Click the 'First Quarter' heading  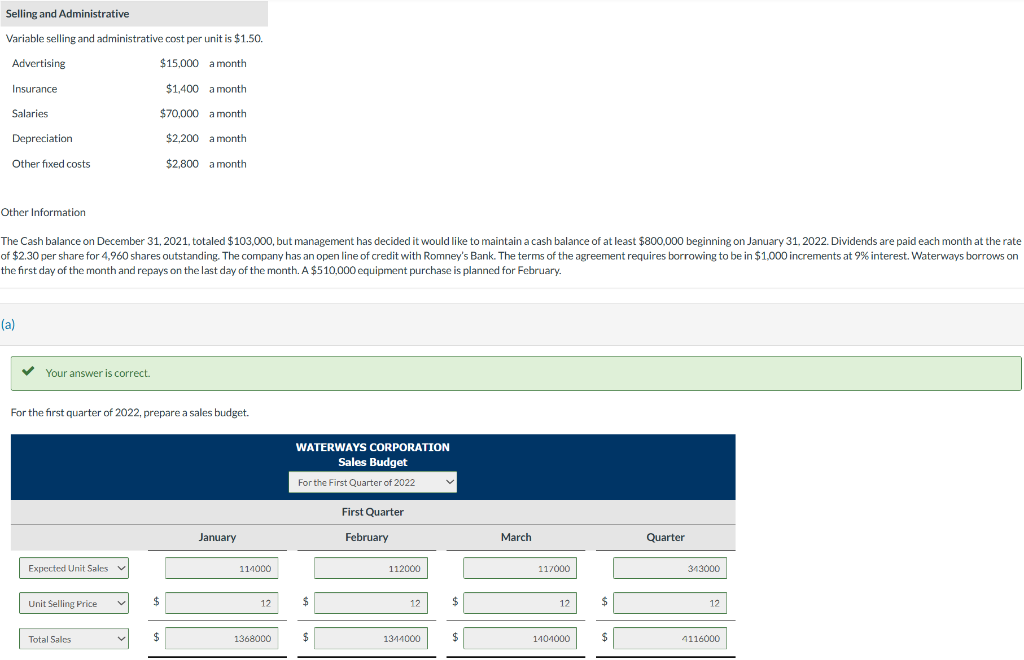point(373,512)
